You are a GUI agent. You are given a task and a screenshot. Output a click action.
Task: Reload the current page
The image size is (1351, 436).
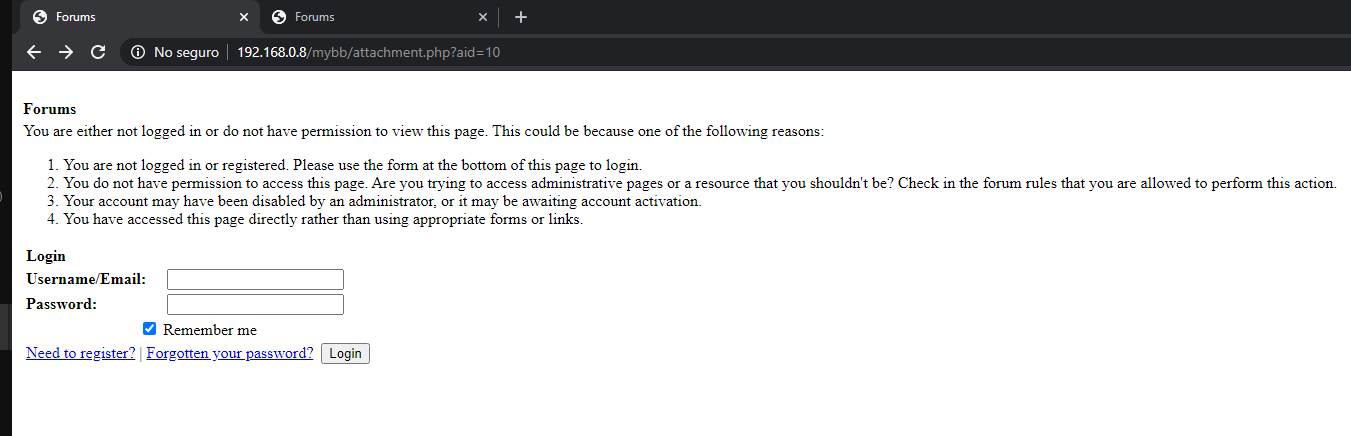point(98,52)
